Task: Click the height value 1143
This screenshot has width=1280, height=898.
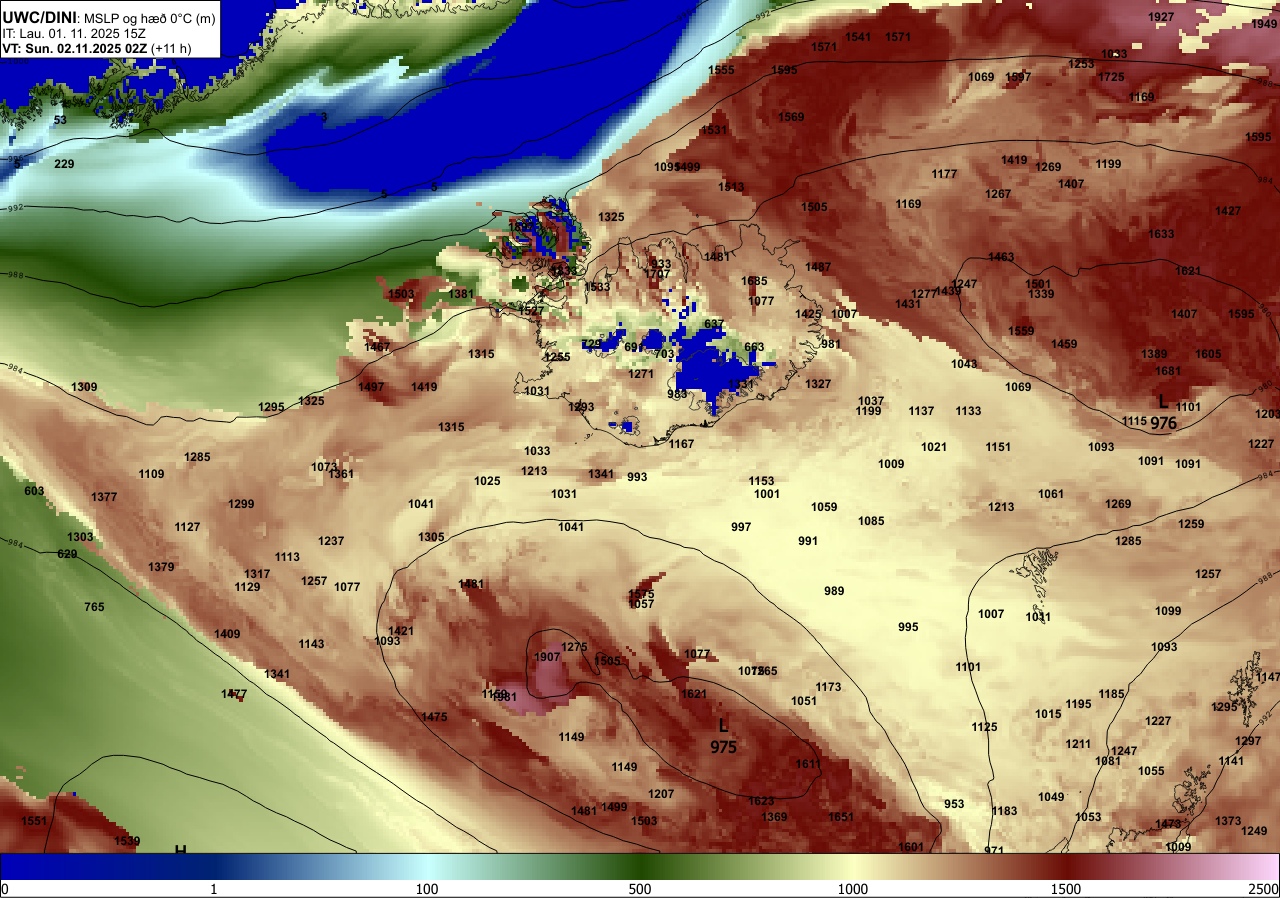Action: (311, 644)
